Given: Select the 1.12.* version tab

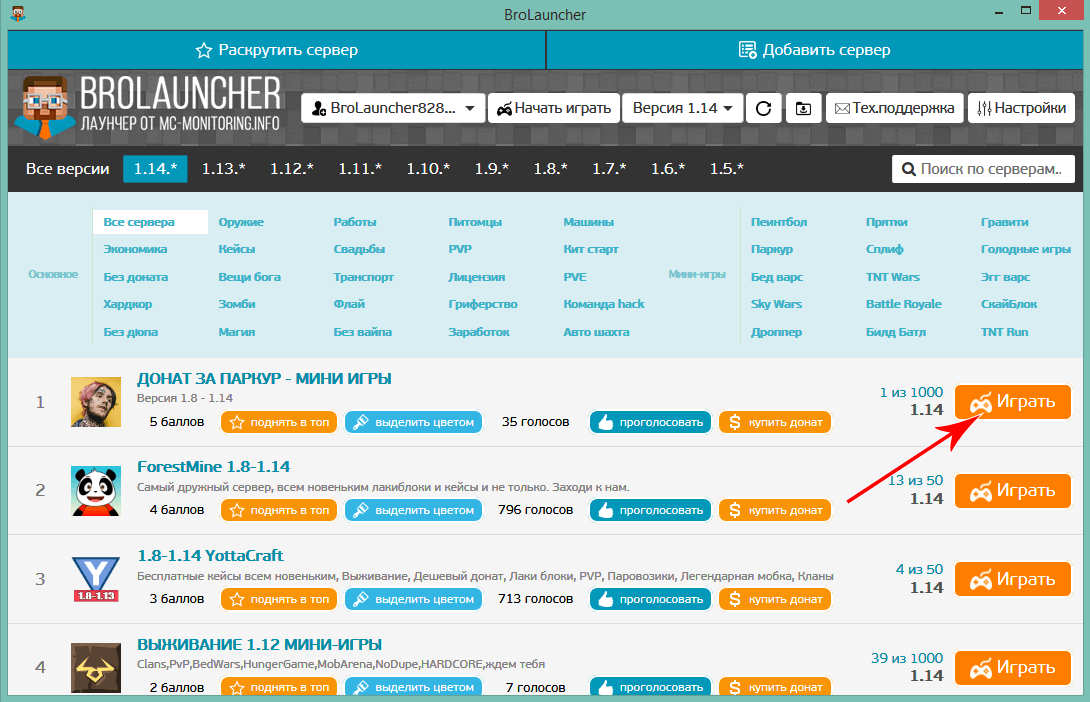Looking at the screenshot, I should pos(292,169).
